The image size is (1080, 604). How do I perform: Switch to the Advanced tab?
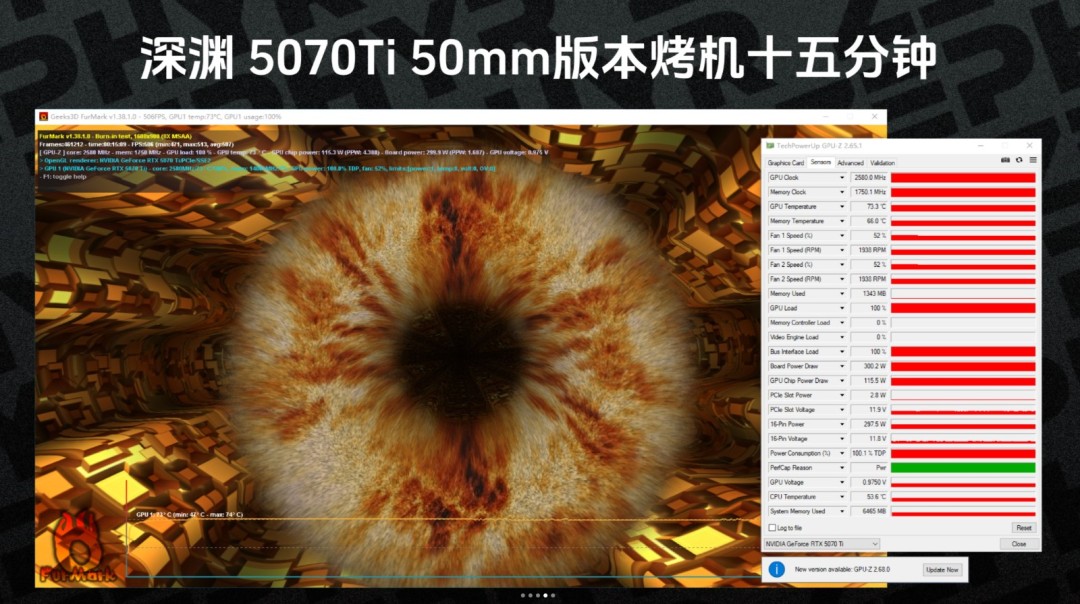point(850,162)
